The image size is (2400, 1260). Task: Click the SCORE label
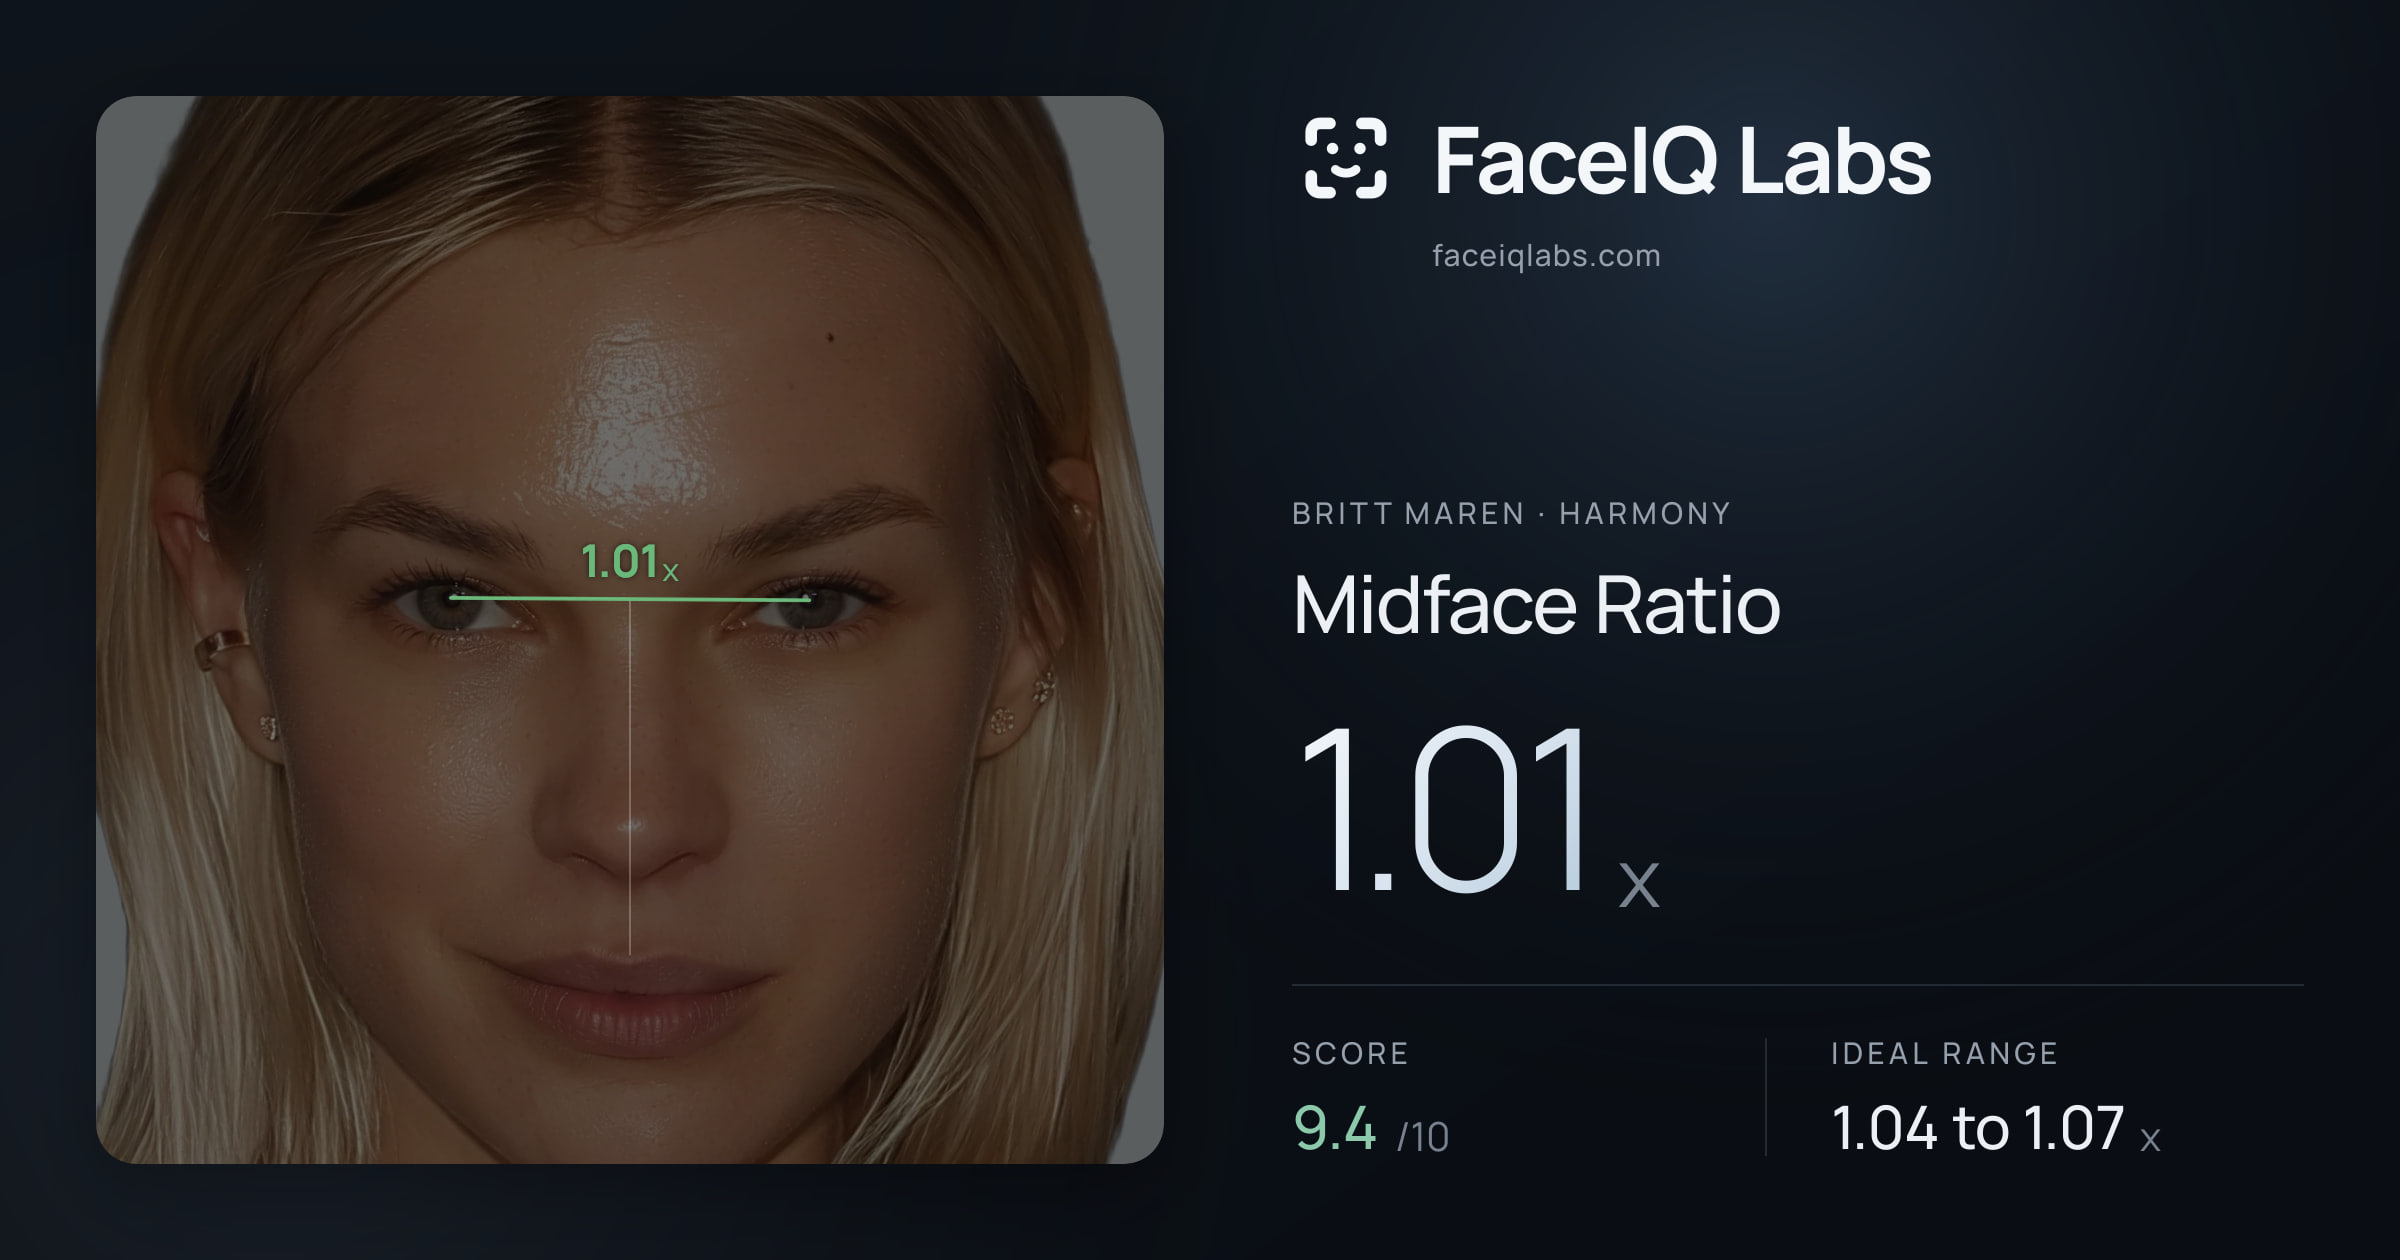pyautogui.click(x=1350, y=1053)
